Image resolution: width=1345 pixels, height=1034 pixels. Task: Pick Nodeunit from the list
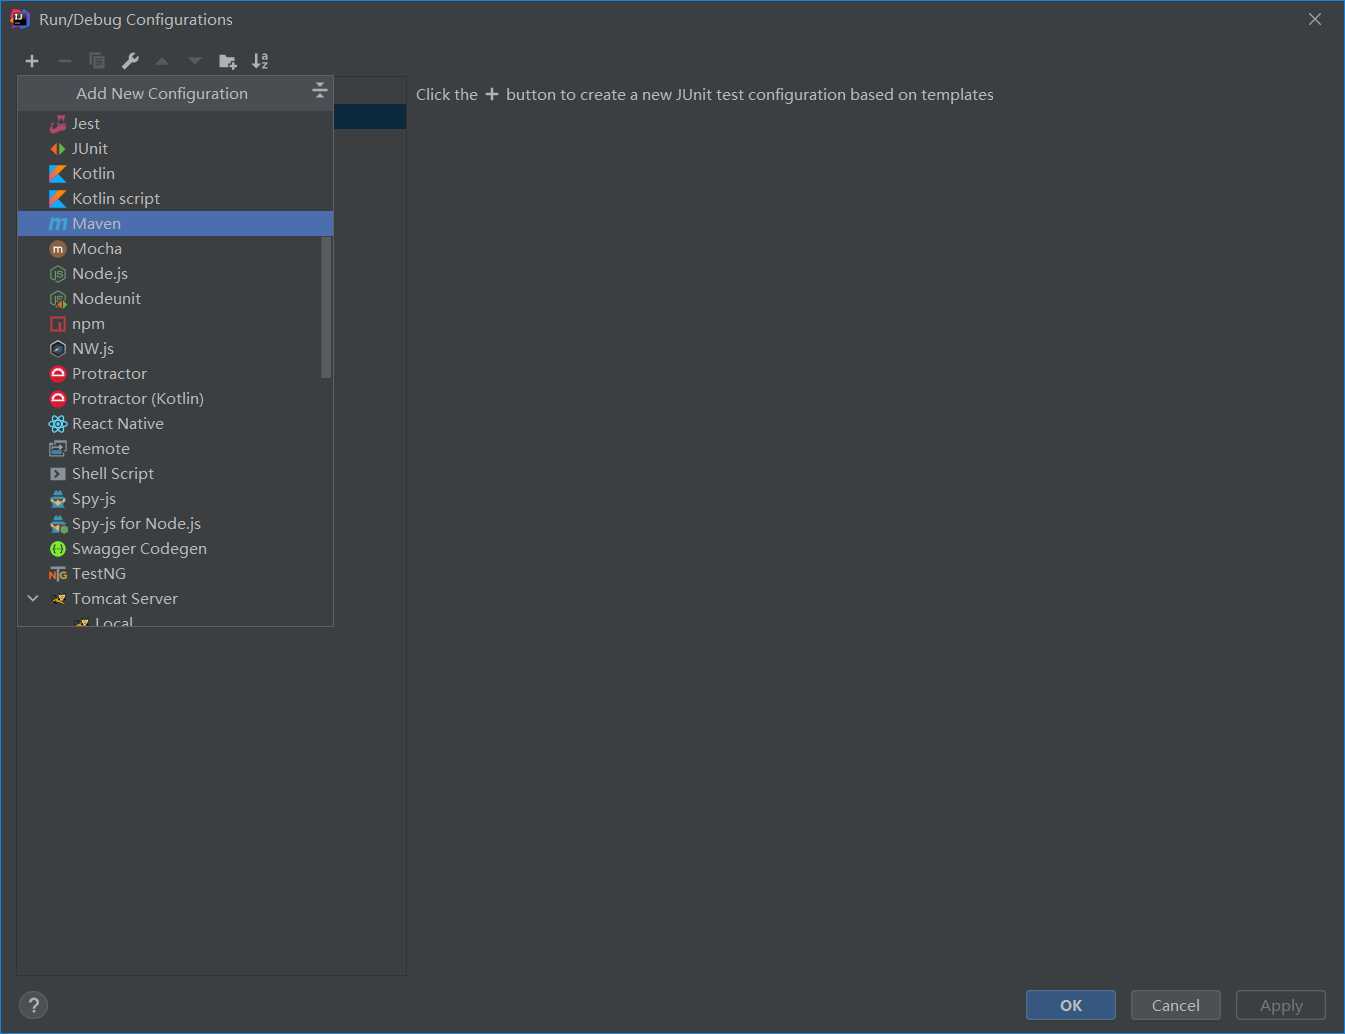175,299
